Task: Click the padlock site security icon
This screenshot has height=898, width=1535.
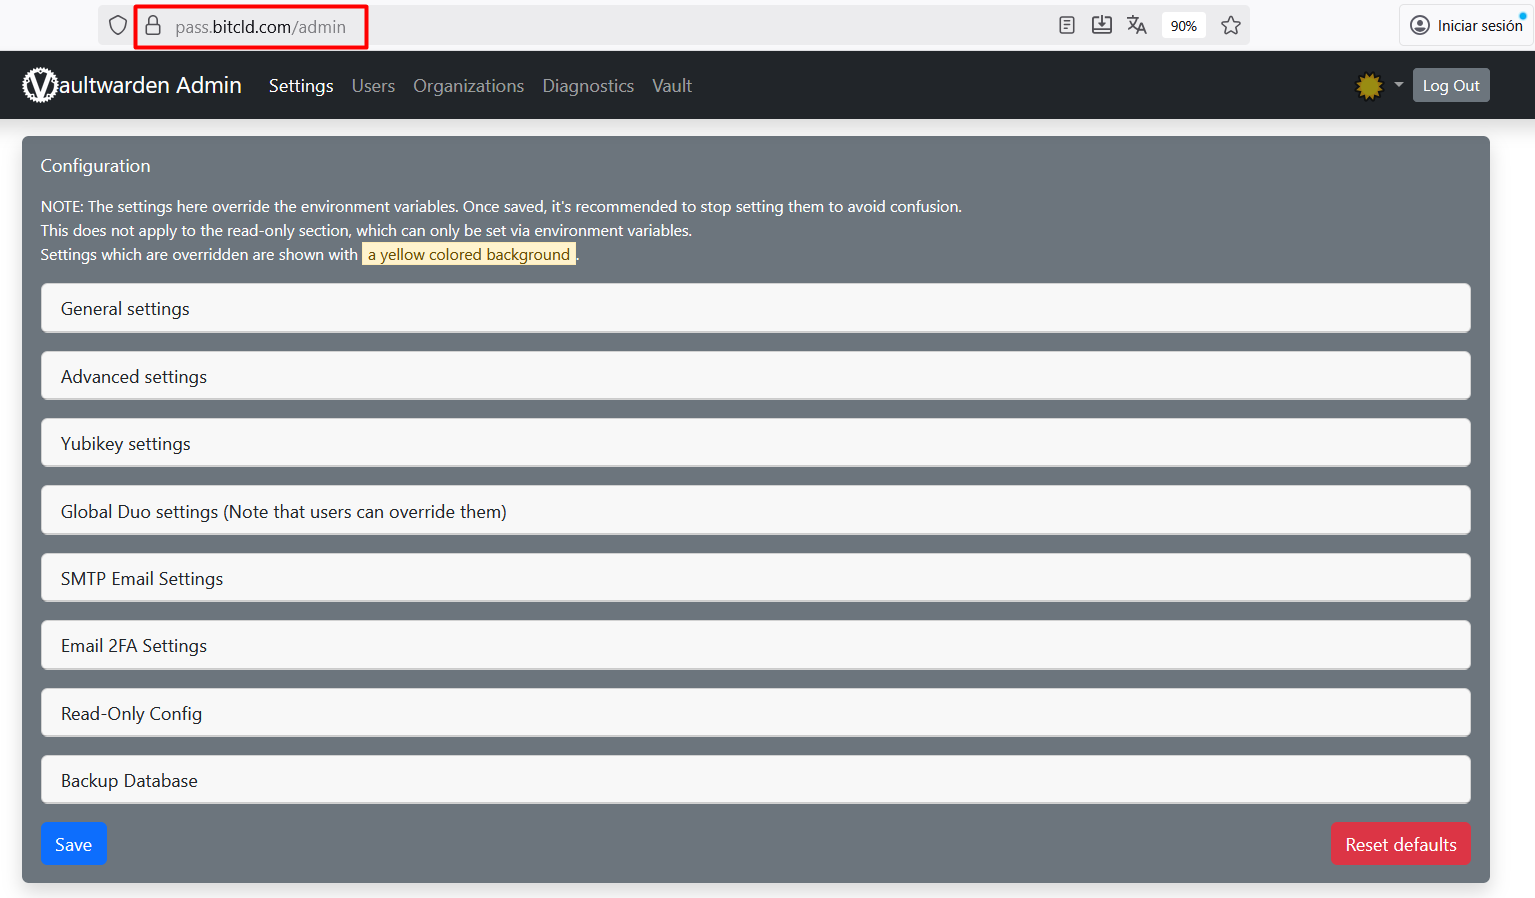Action: point(153,26)
